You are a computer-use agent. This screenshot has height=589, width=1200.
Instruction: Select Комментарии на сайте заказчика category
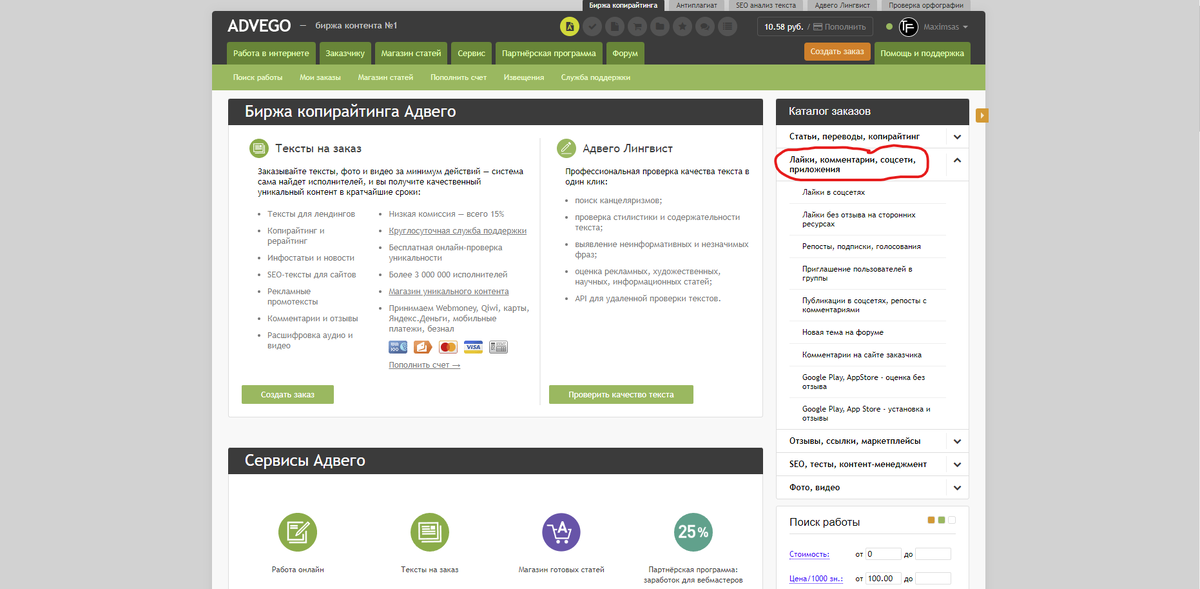coord(862,355)
